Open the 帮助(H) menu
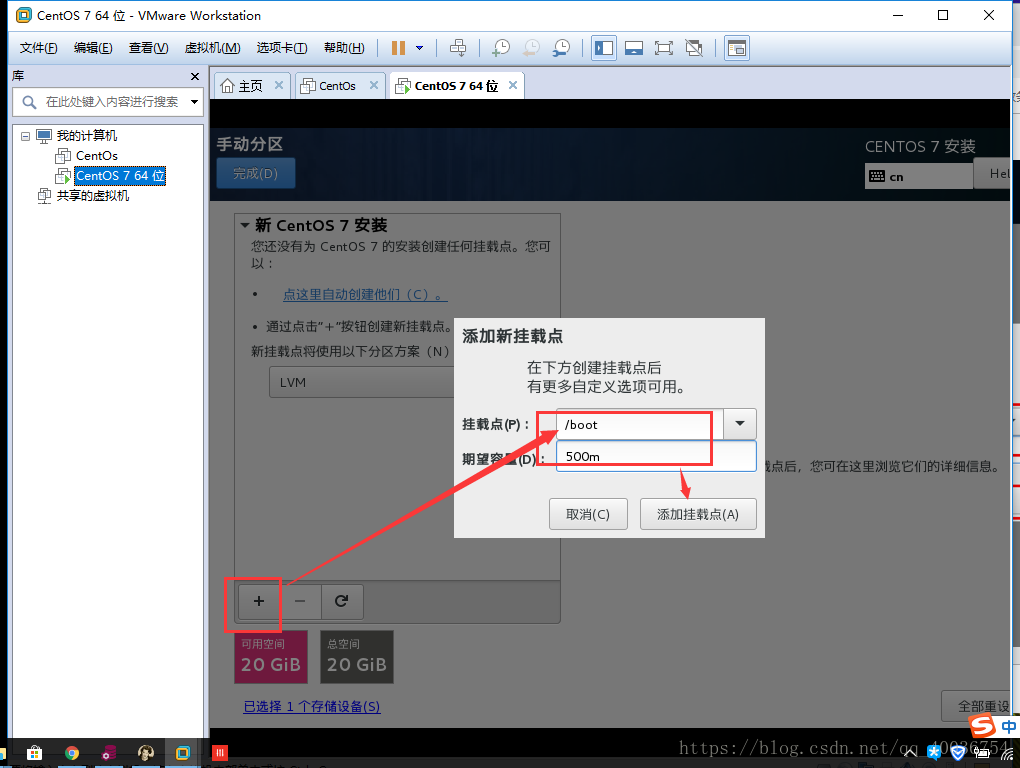 pyautogui.click(x=344, y=48)
